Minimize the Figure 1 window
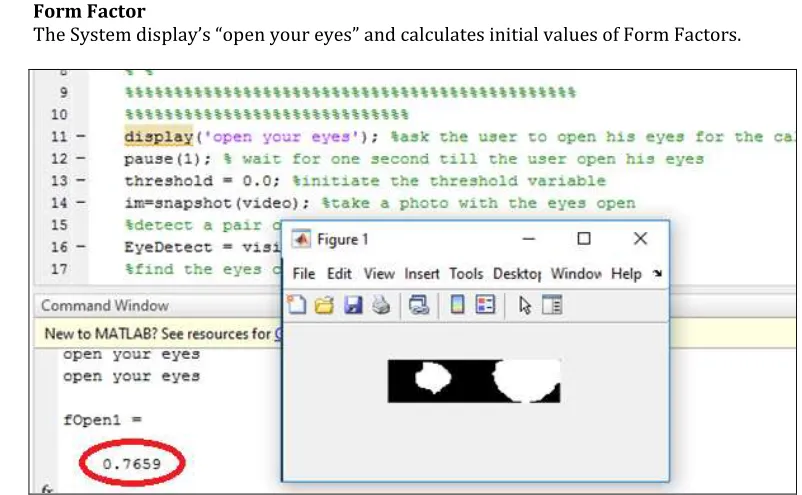The image size is (802, 495). (529, 239)
